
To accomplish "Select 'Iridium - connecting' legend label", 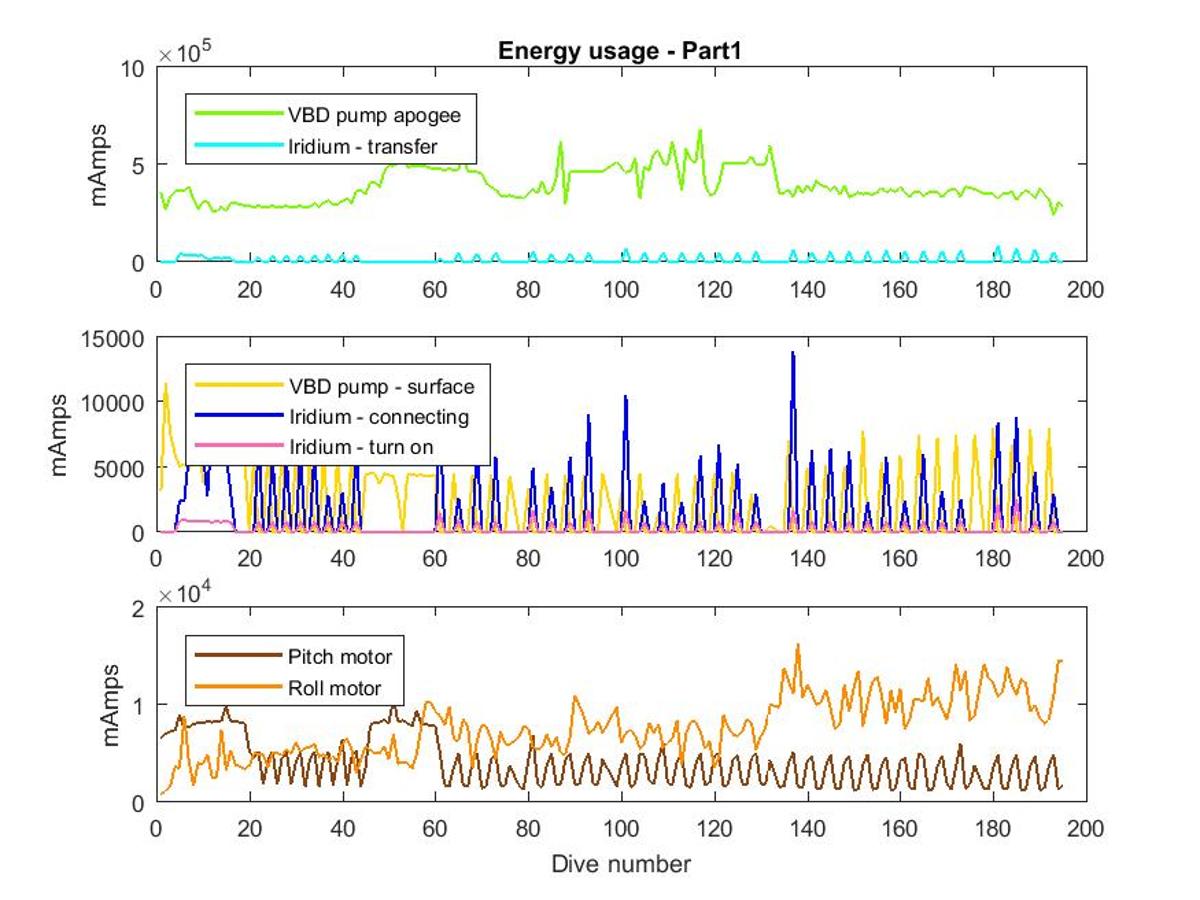I will click(x=378, y=416).
